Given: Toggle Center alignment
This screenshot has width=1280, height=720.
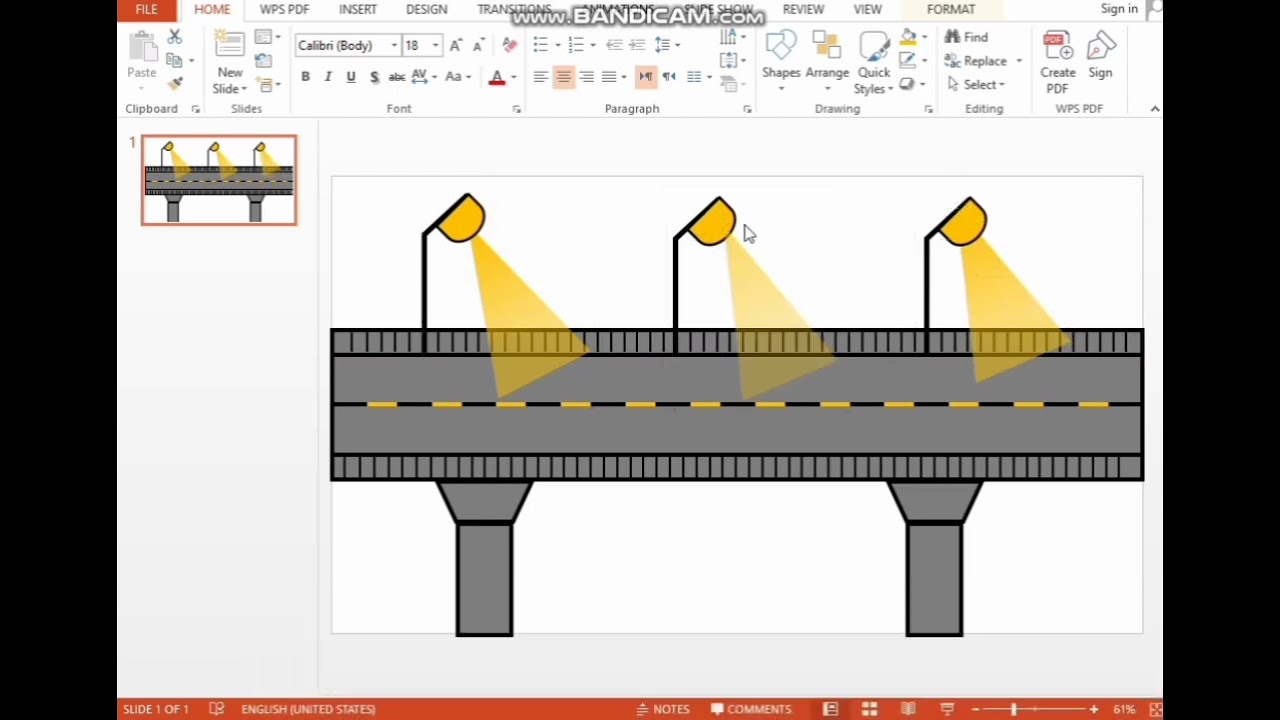Looking at the screenshot, I should [563, 77].
